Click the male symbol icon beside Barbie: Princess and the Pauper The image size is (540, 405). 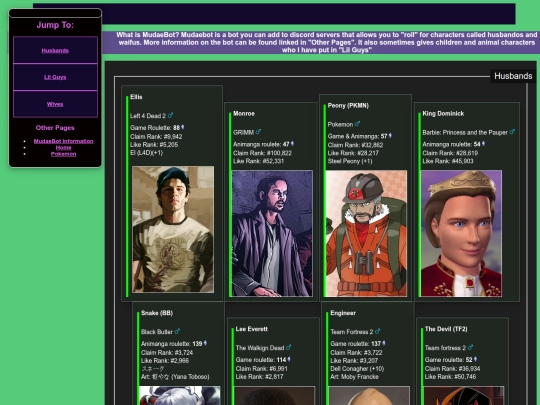point(512,132)
